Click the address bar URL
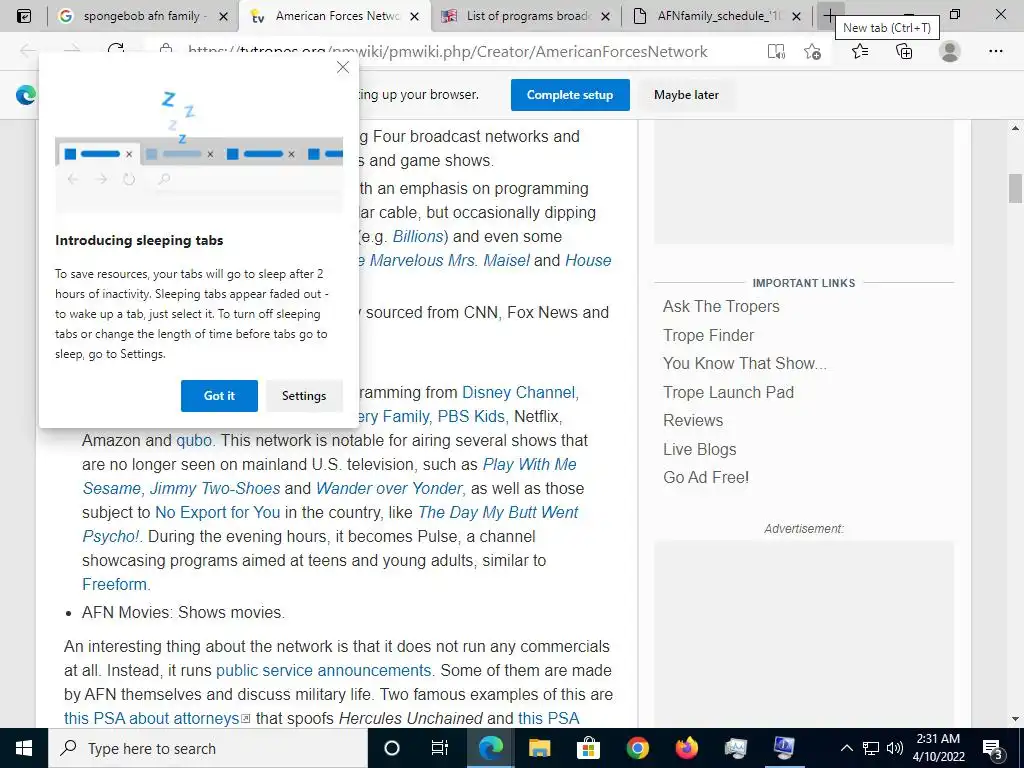The height and width of the screenshot is (768, 1024). (x=447, y=52)
